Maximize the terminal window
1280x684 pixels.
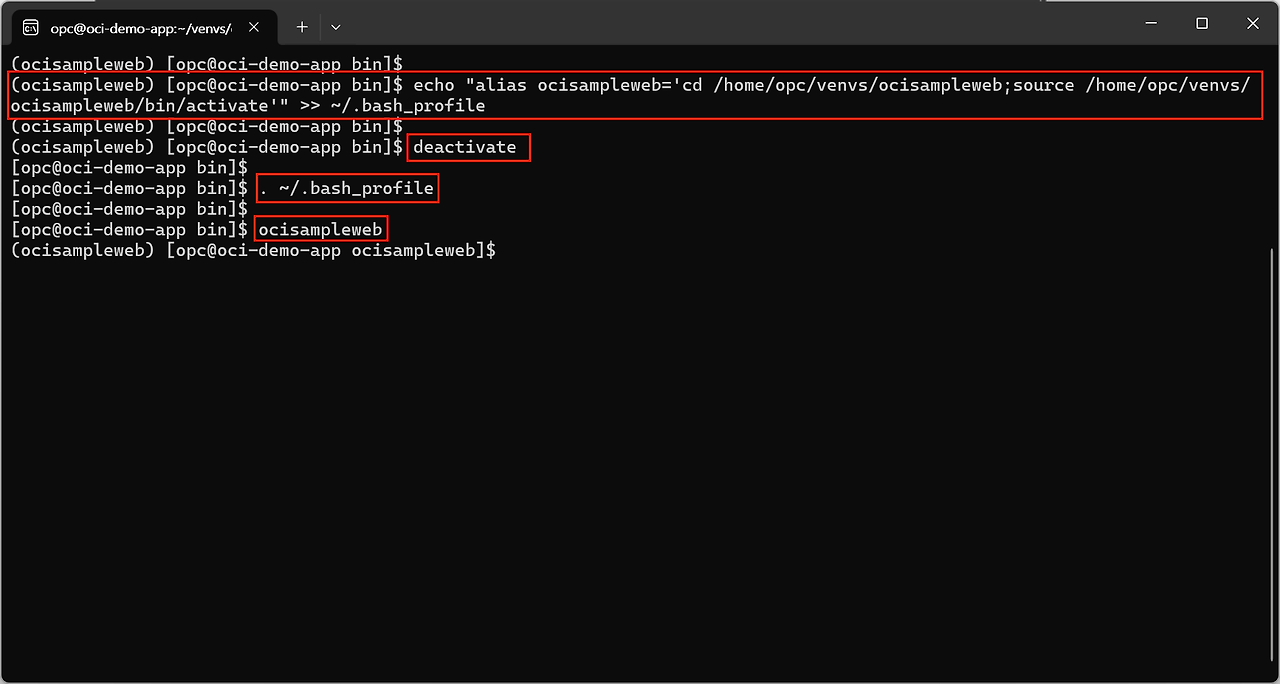click(x=1202, y=23)
